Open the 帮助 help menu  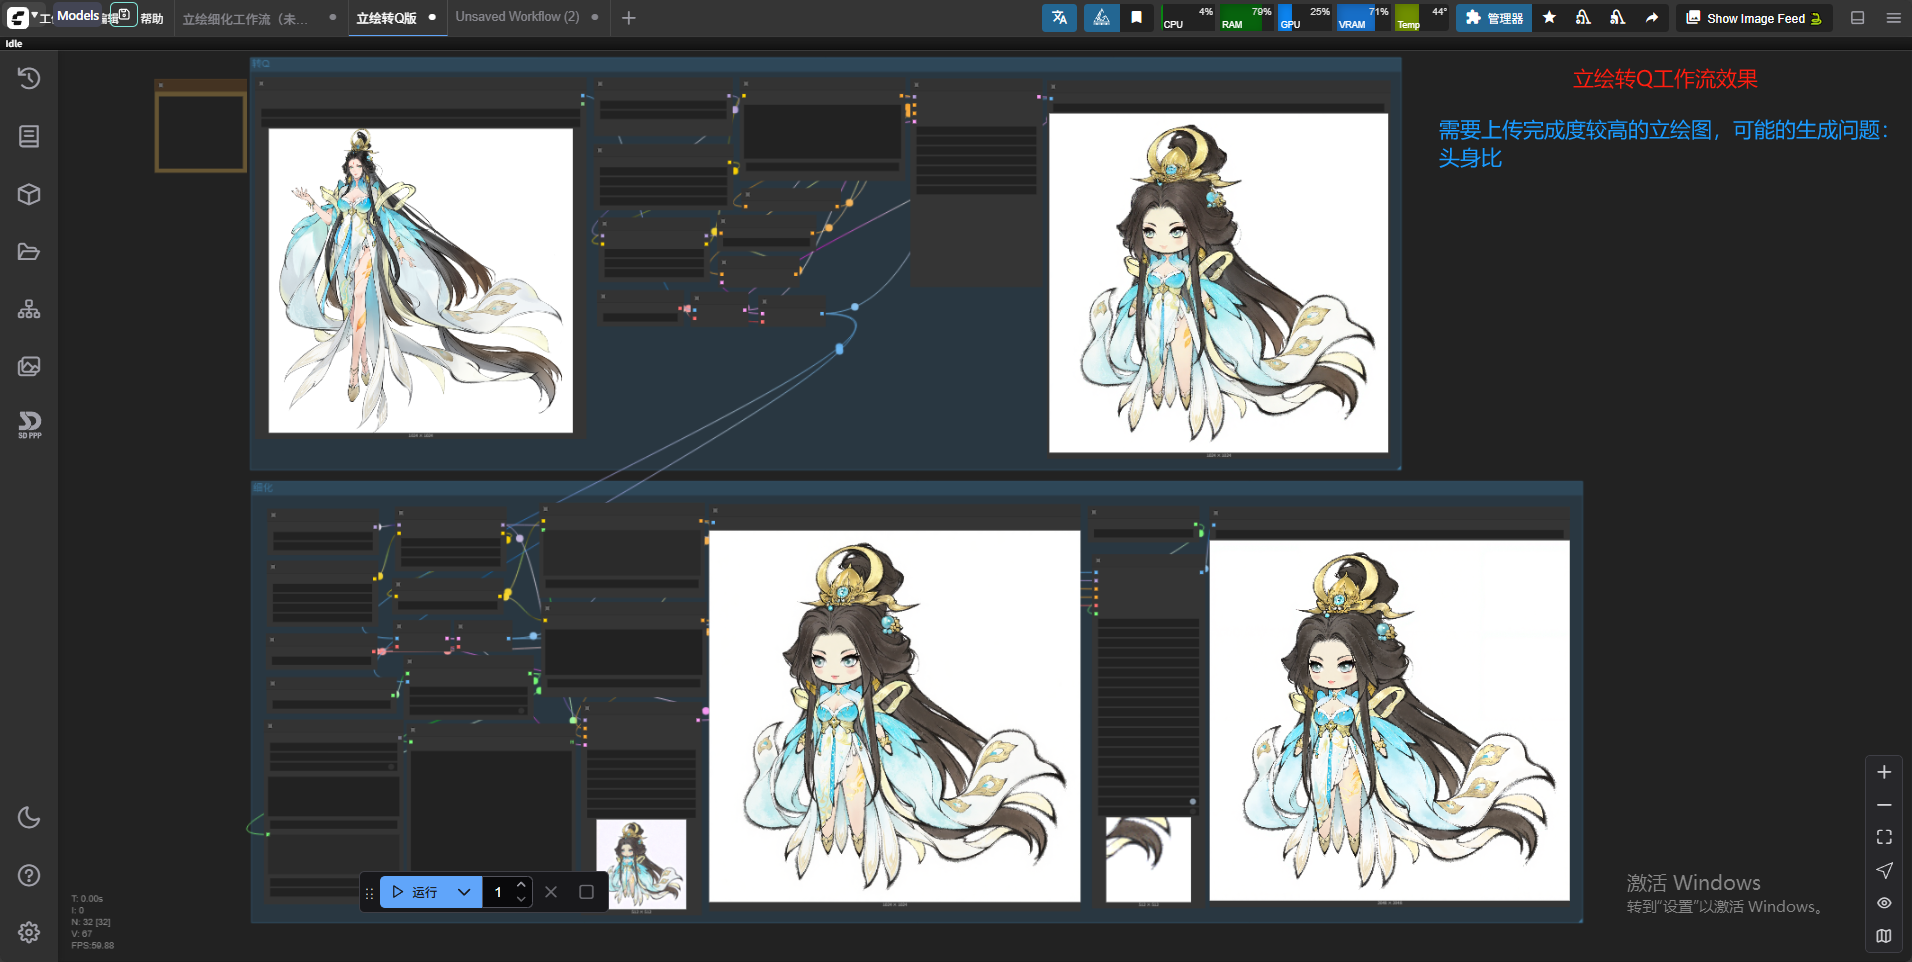point(152,19)
